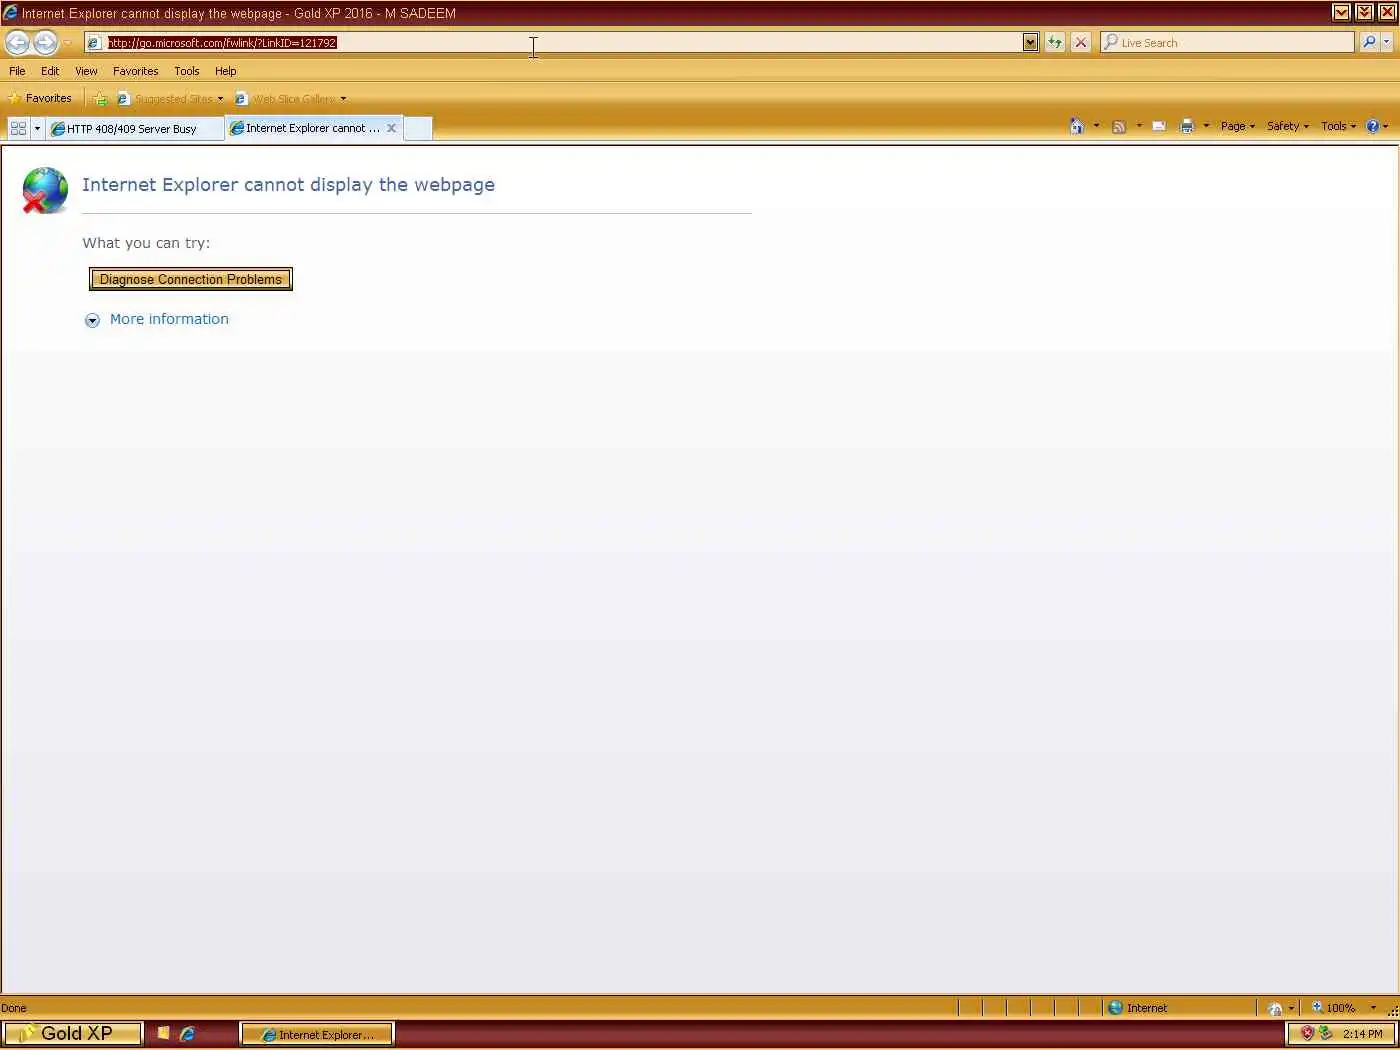1400x1050 pixels.
Task: Click the 2:14 PM system clock
Action: coord(1362,1034)
